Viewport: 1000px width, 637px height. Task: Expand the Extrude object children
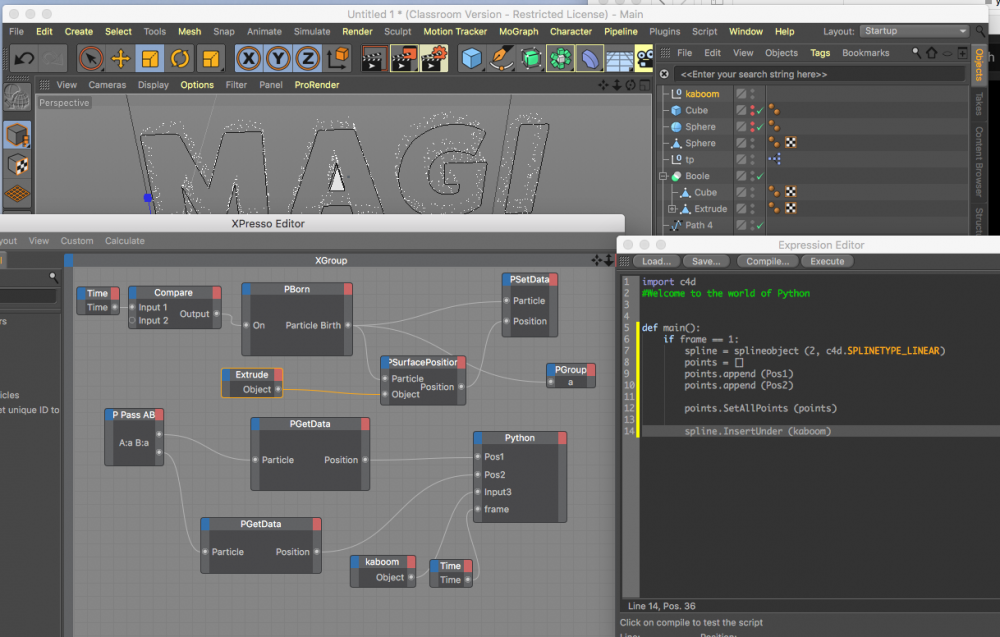click(x=673, y=209)
